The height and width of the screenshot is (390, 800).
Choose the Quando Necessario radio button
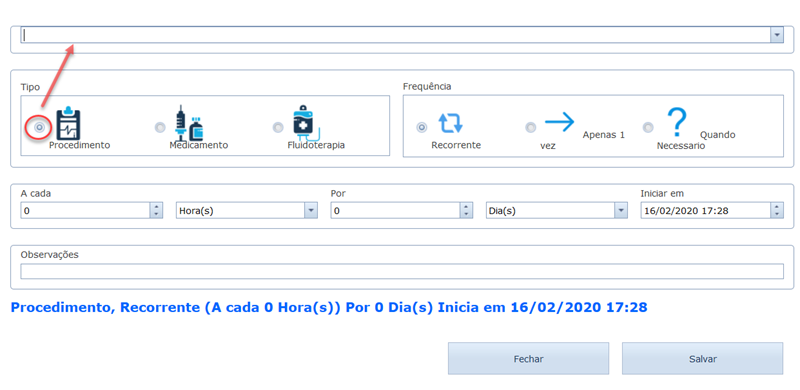(x=648, y=127)
